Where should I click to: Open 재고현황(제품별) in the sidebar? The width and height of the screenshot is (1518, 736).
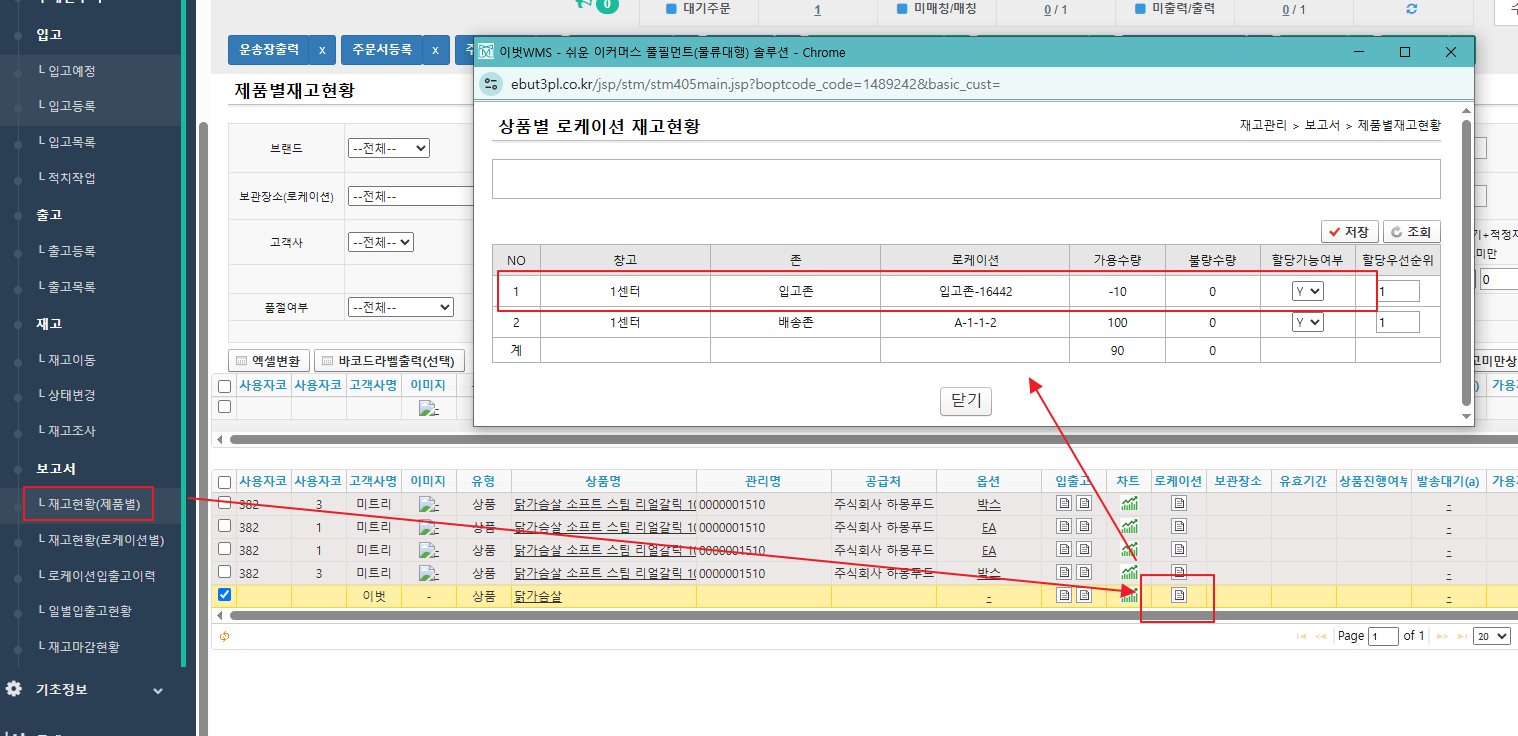point(93,503)
